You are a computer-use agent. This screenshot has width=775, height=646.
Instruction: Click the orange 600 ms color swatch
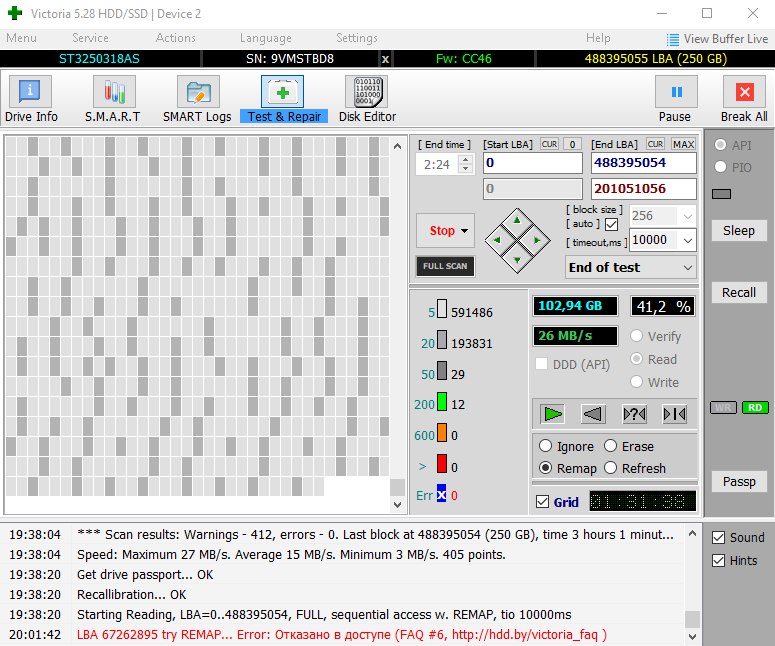click(x=442, y=432)
